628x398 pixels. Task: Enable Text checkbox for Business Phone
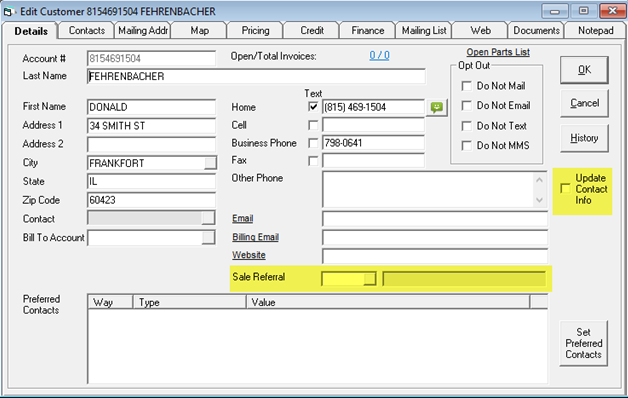(x=313, y=143)
